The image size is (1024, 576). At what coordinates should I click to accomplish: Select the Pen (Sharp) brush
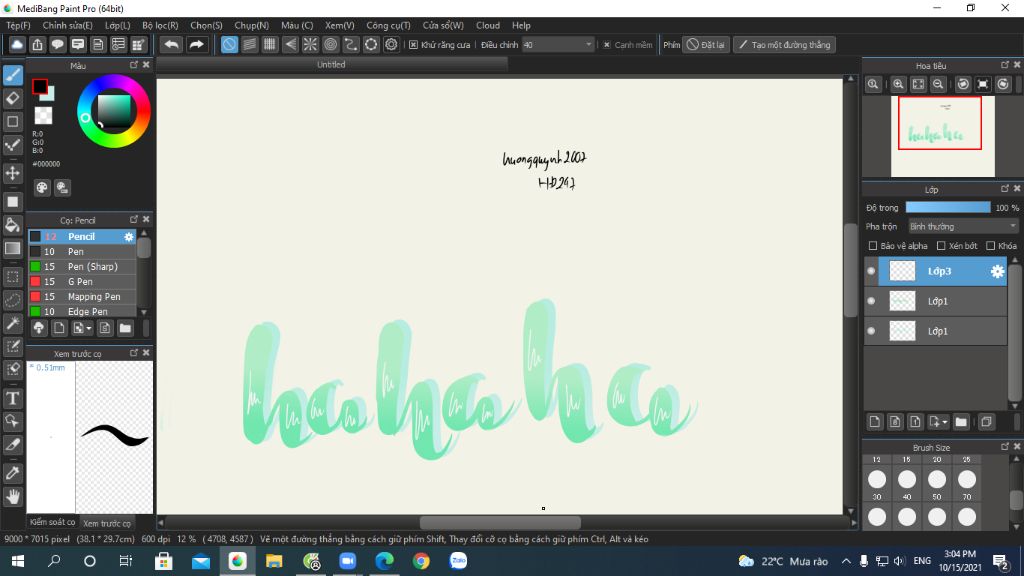[82, 266]
